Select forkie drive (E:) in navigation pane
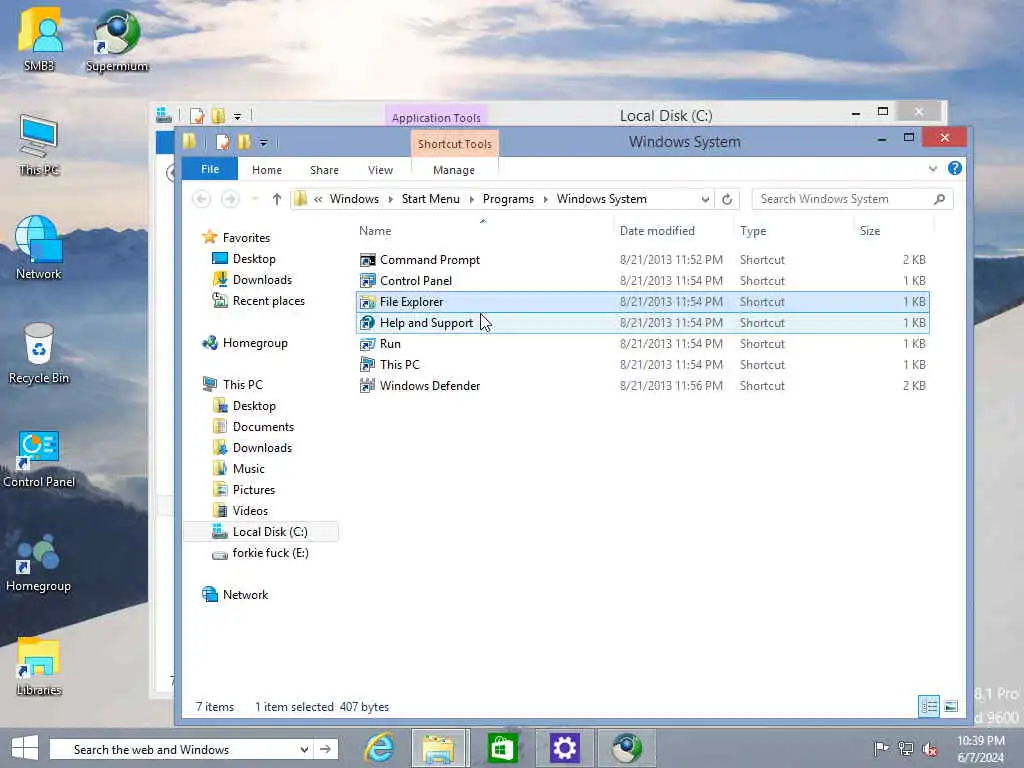 click(261, 552)
